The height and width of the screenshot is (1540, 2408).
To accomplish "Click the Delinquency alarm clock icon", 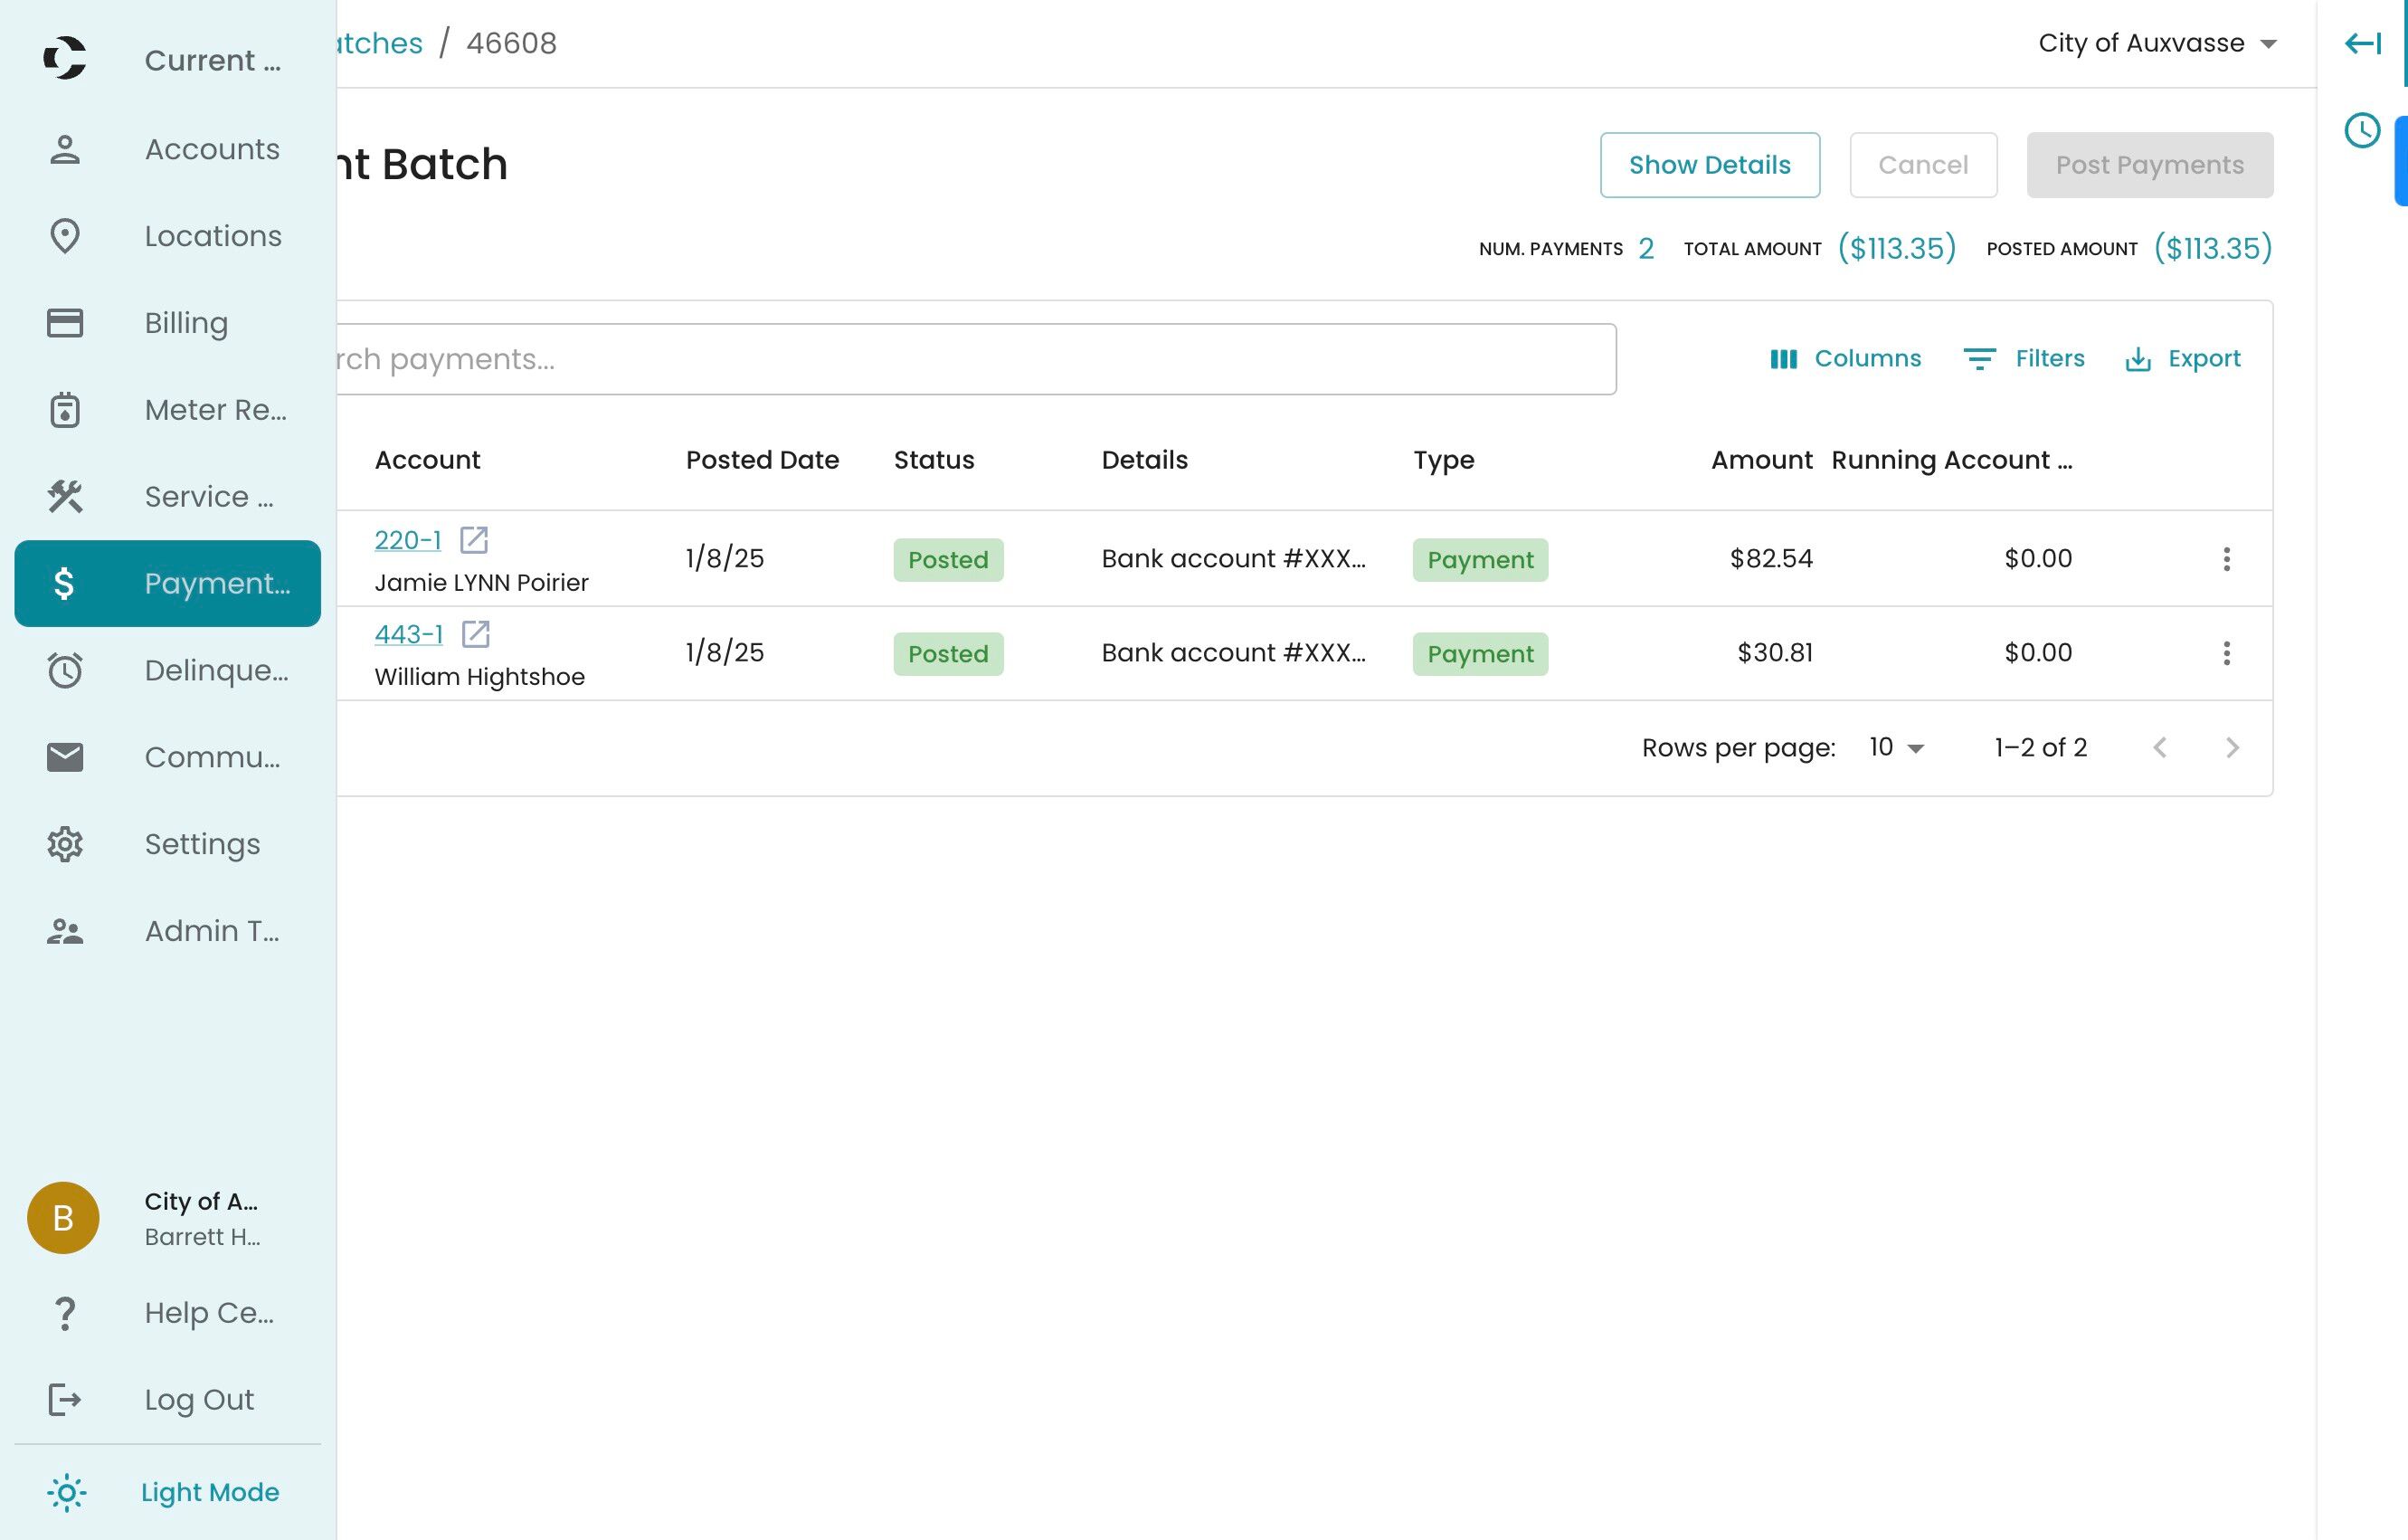I will pos(65,670).
